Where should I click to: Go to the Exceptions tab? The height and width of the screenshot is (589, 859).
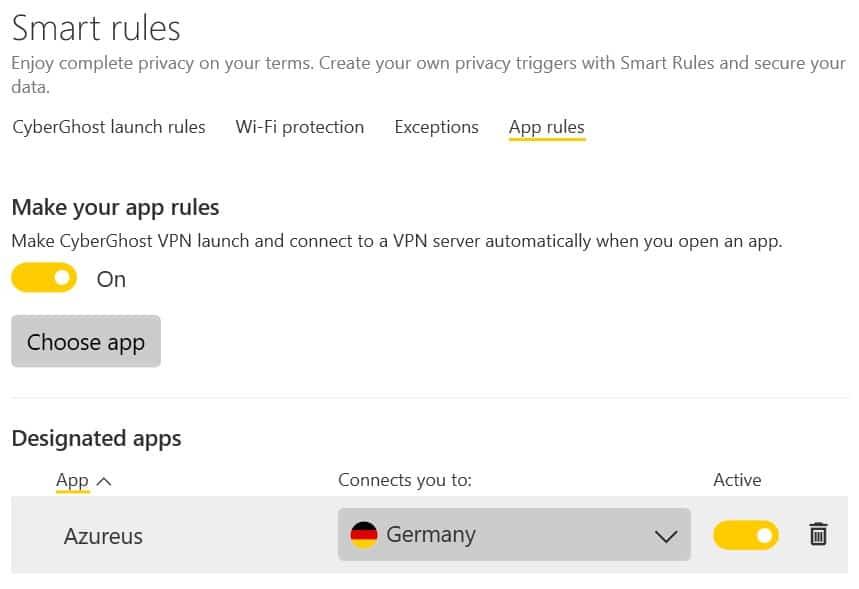pos(437,127)
